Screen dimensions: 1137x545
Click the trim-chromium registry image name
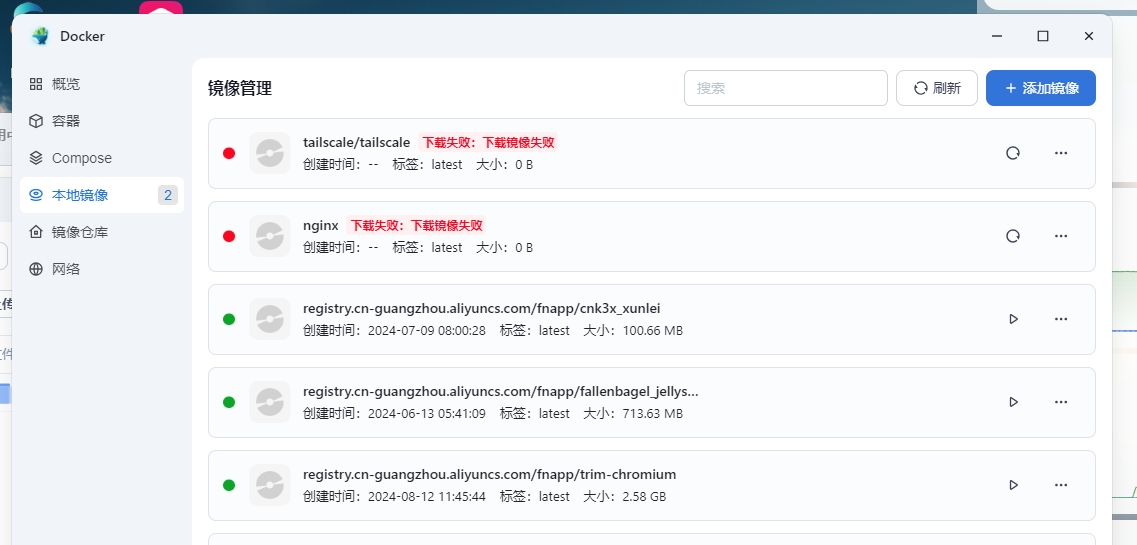(x=489, y=475)
